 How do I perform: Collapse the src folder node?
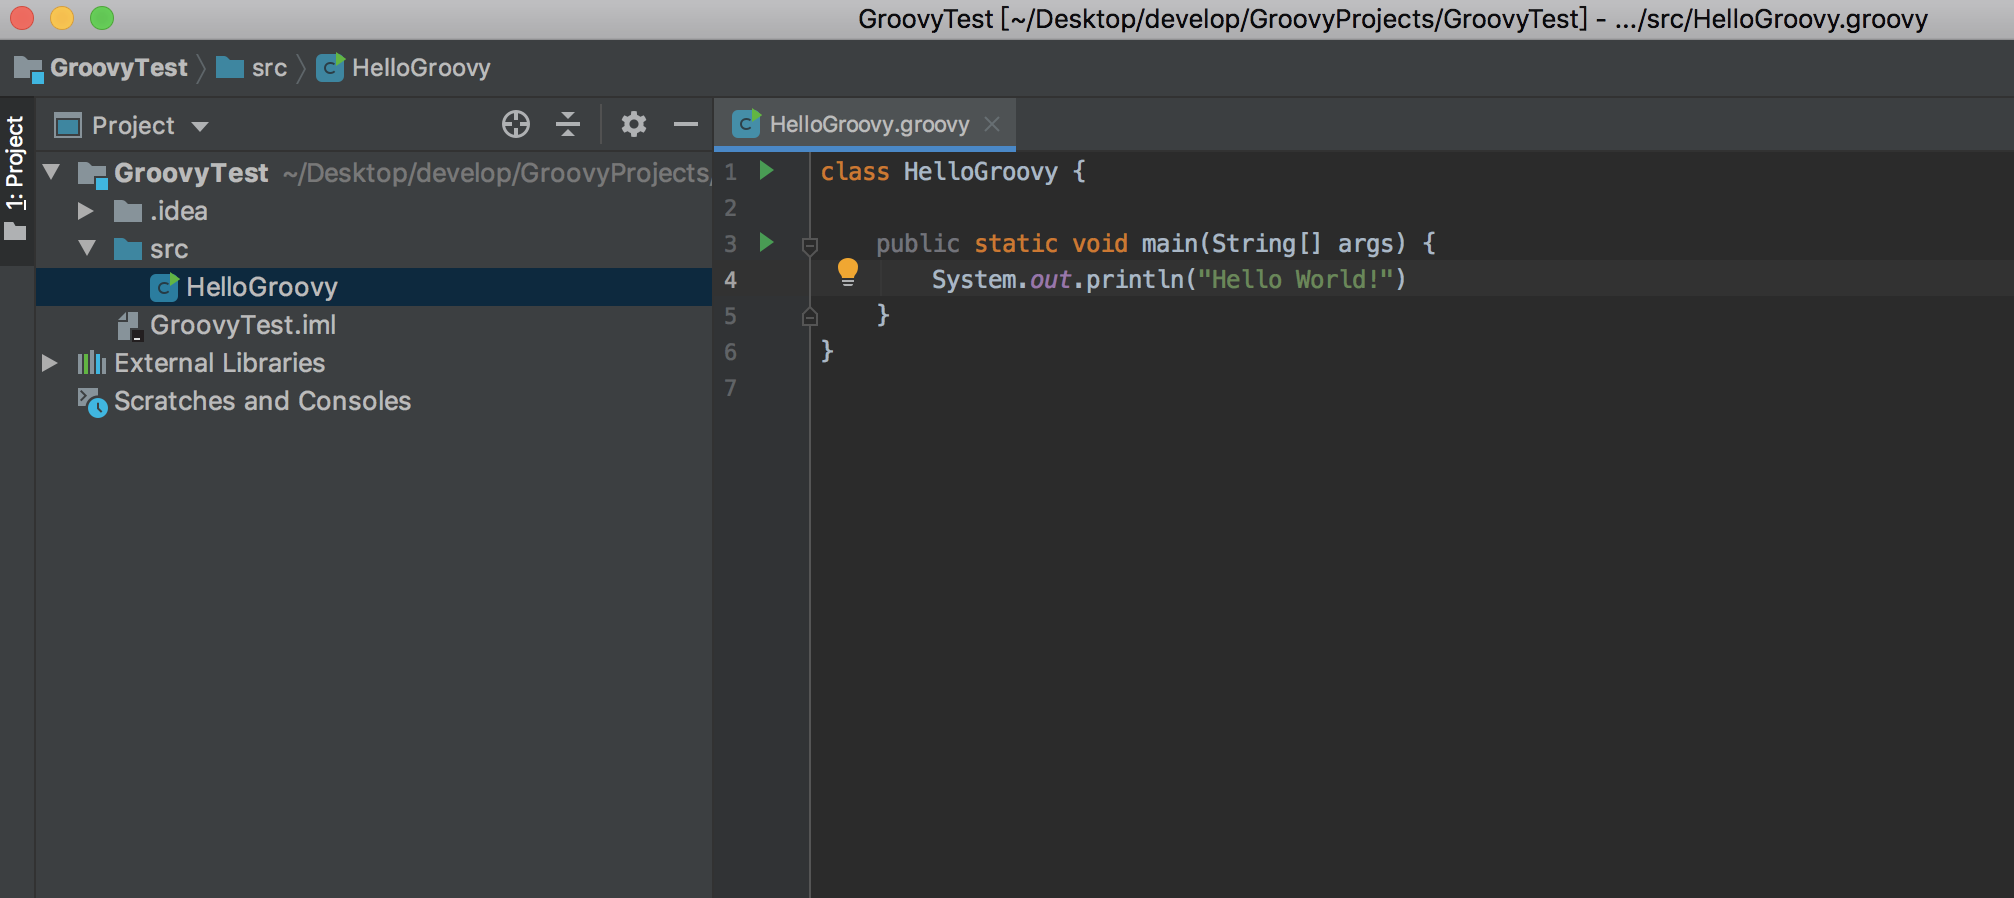[87, 248]
